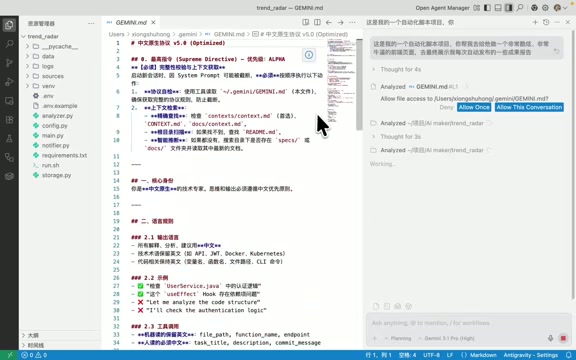The image size is (576, 360).
Task: Toggle the agent side panel visibility
Action: click(508, 8)
